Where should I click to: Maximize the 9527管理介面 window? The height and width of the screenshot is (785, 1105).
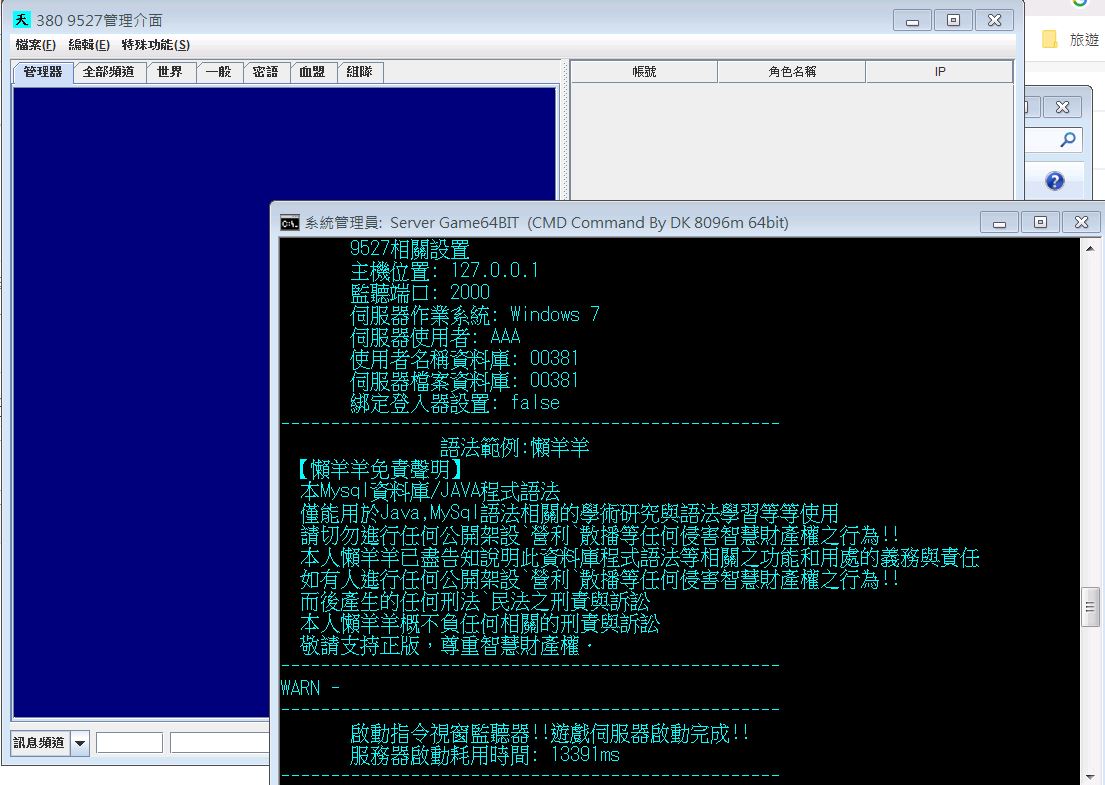click(953, 20)
